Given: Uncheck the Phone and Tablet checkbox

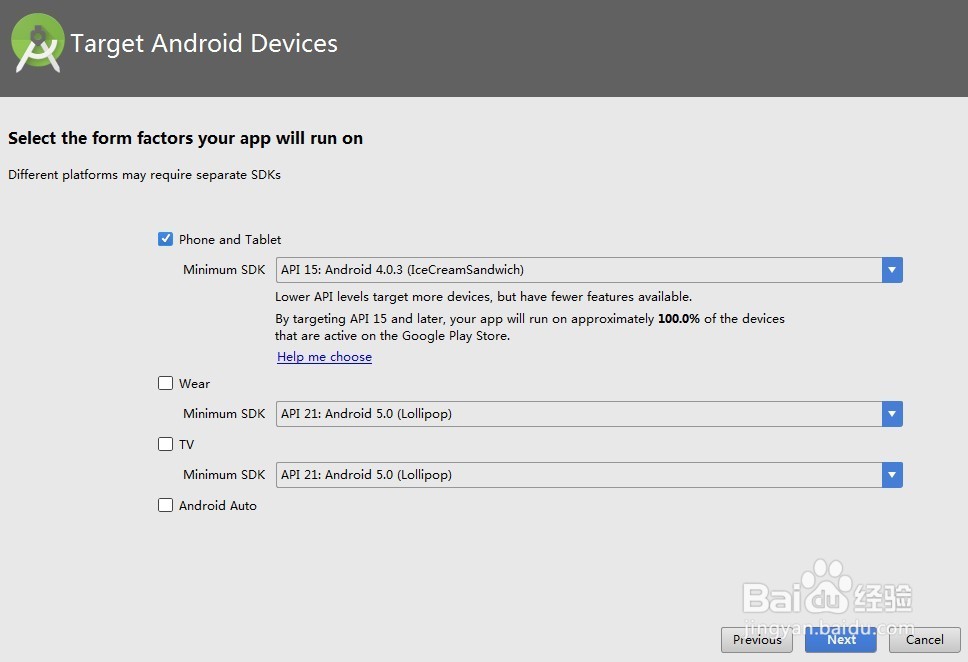Looking at the screenshot, I should pyautogui.click(x=165, y=239).
